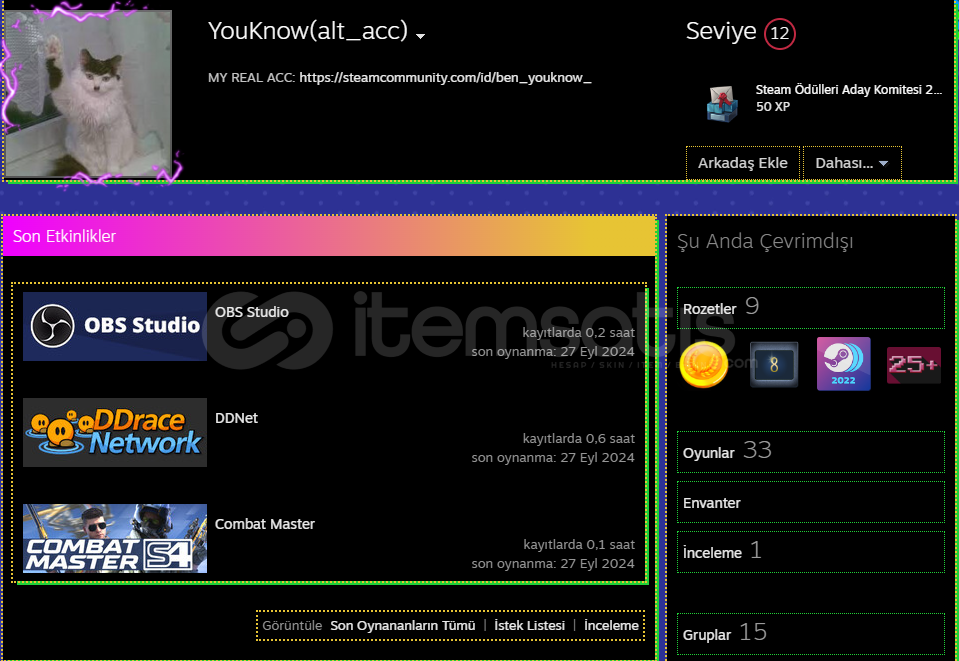Viewport: 959px width, 661px height.
Task: Expand the Dahası... dropdown menu
Action: pos(852,163)
